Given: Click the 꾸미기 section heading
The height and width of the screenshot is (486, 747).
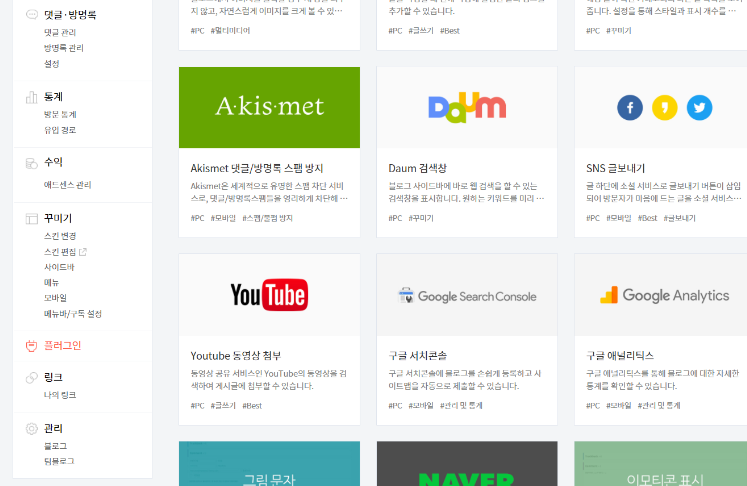Looking at the screenshot, I should coord(58,218).
